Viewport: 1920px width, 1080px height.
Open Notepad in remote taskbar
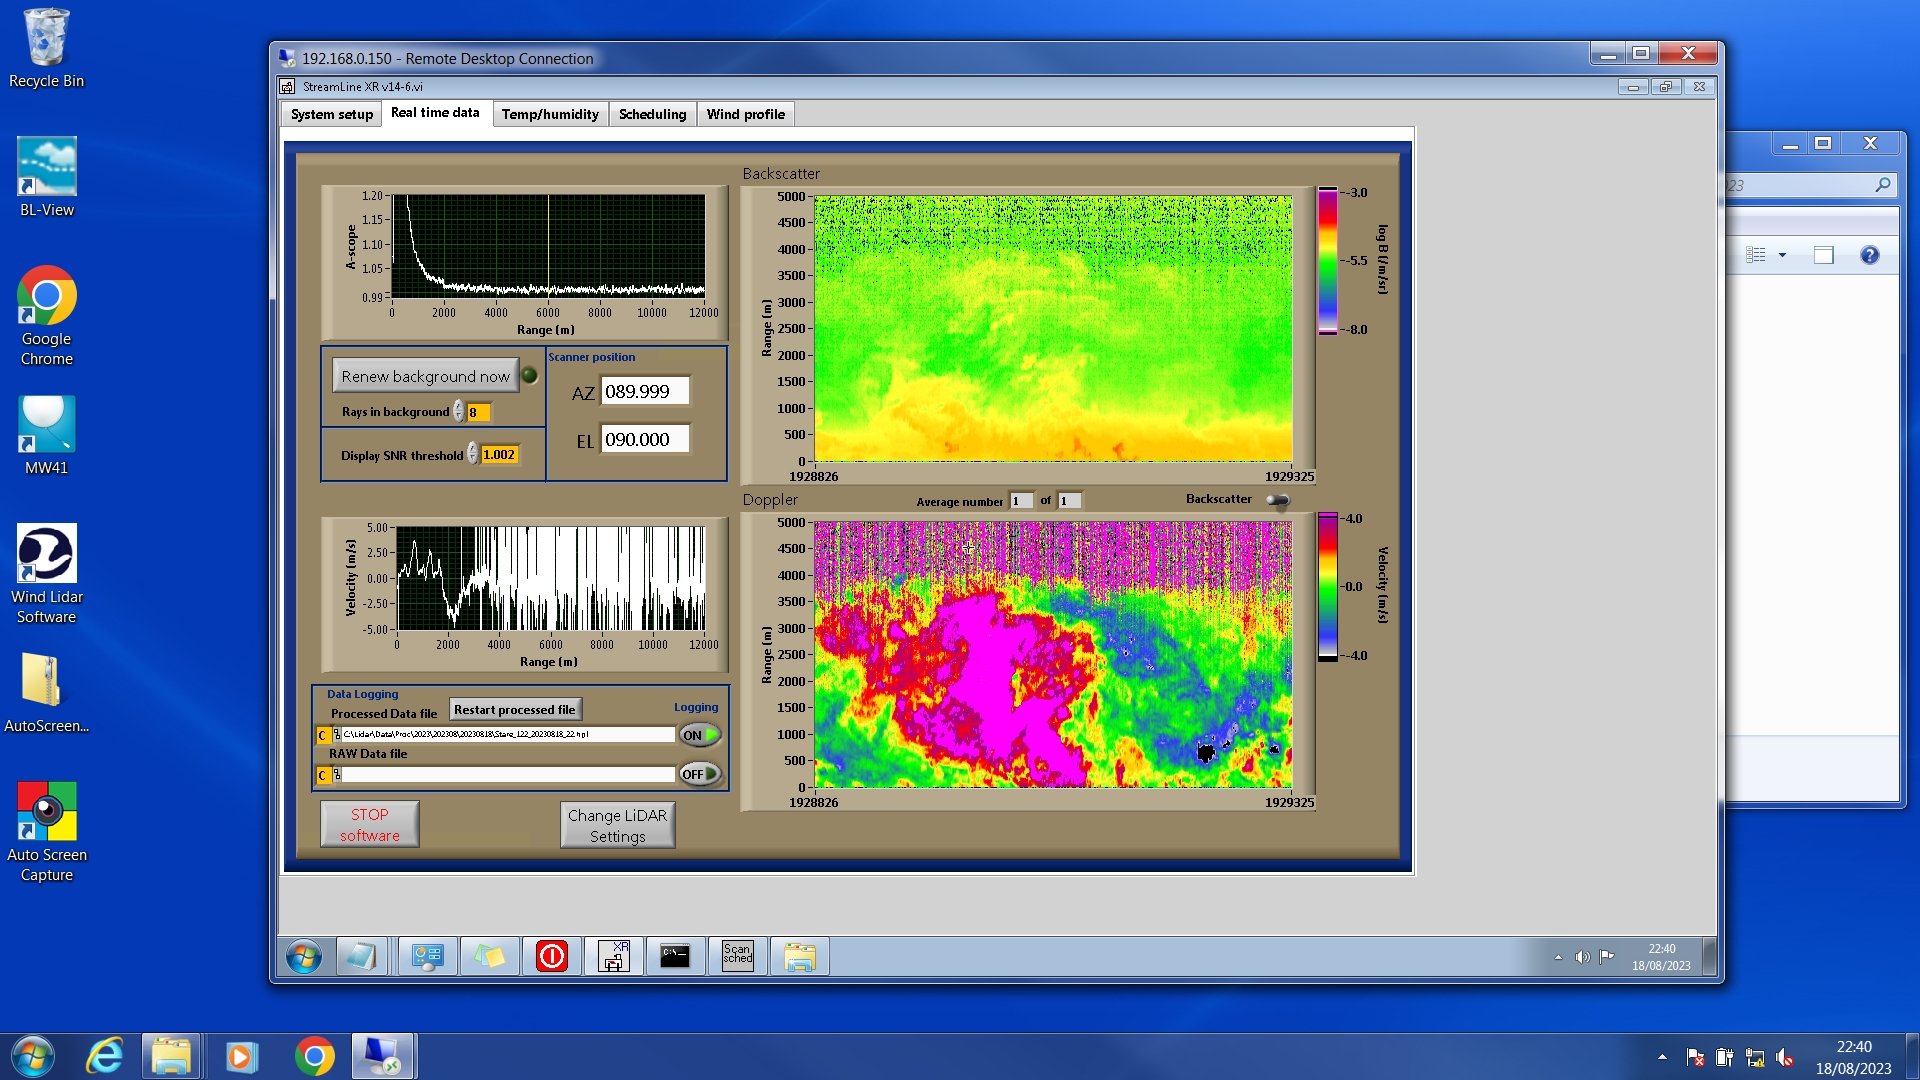(361, 956)
